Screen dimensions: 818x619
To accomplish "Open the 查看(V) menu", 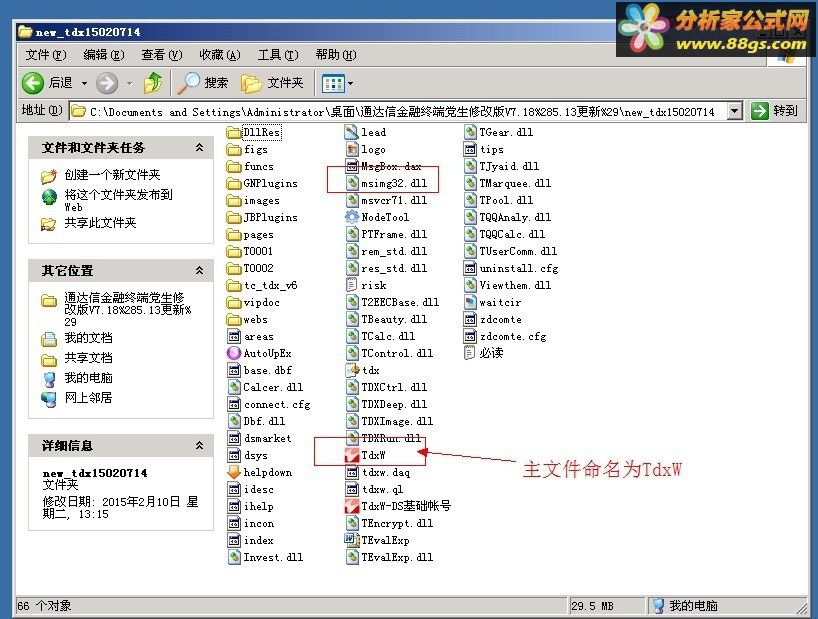I will click(162, 55).
